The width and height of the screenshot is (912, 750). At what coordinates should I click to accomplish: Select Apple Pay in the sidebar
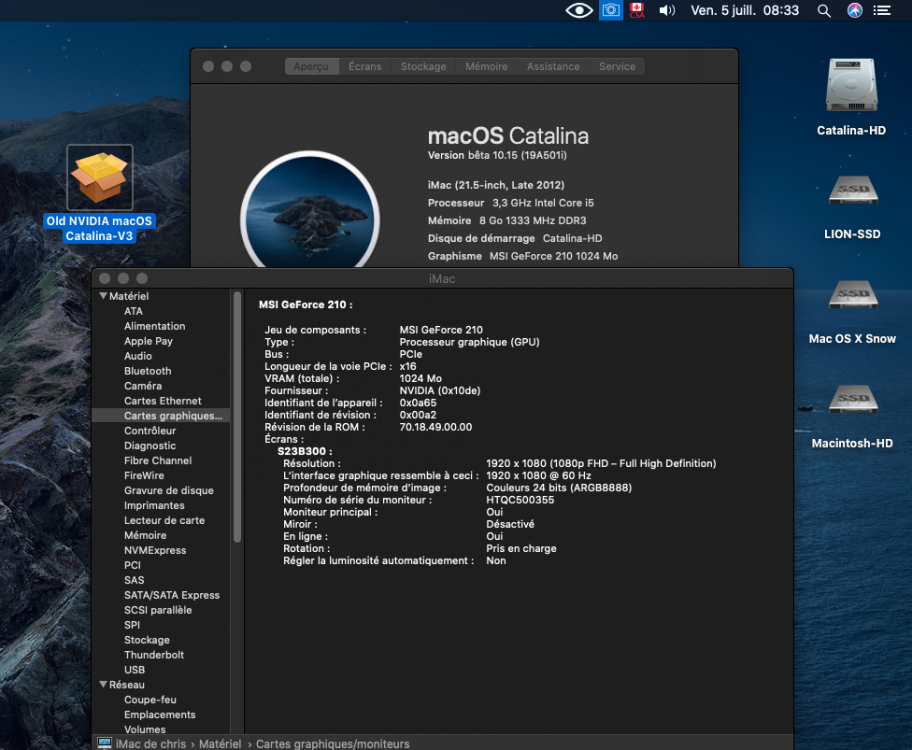[148, 342]
